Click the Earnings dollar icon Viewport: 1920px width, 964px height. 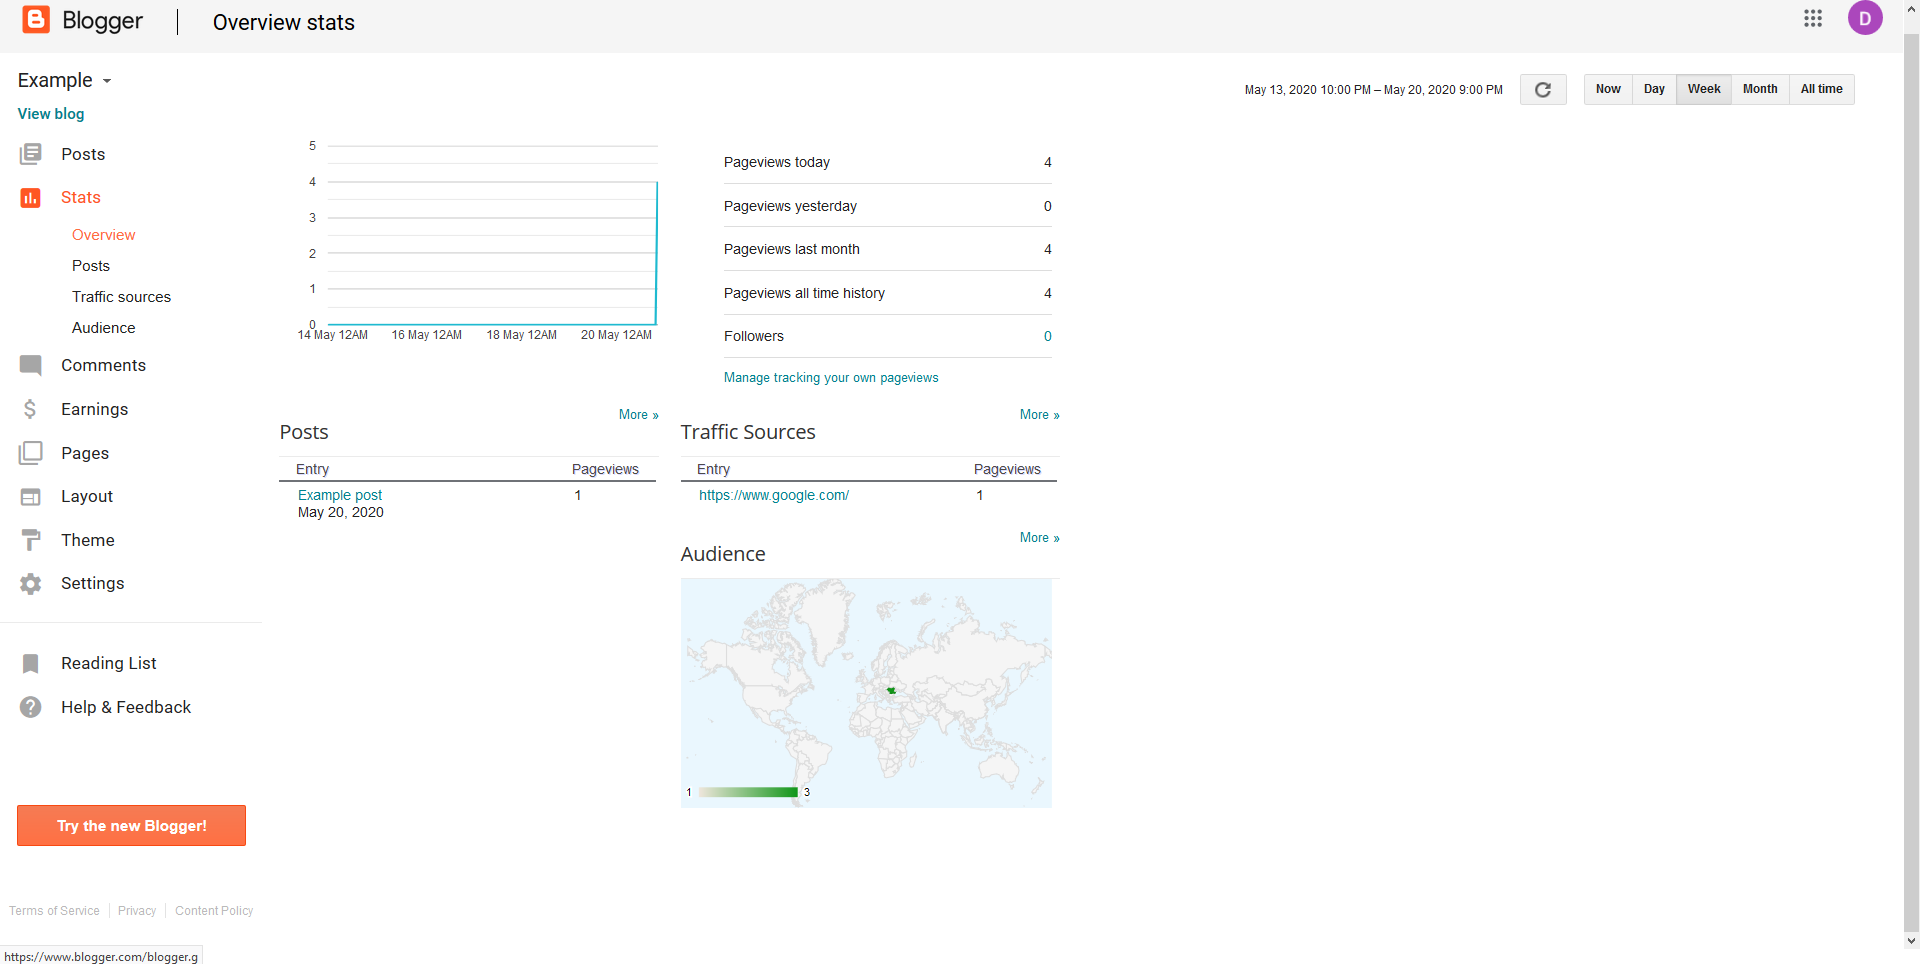point(31,409)
